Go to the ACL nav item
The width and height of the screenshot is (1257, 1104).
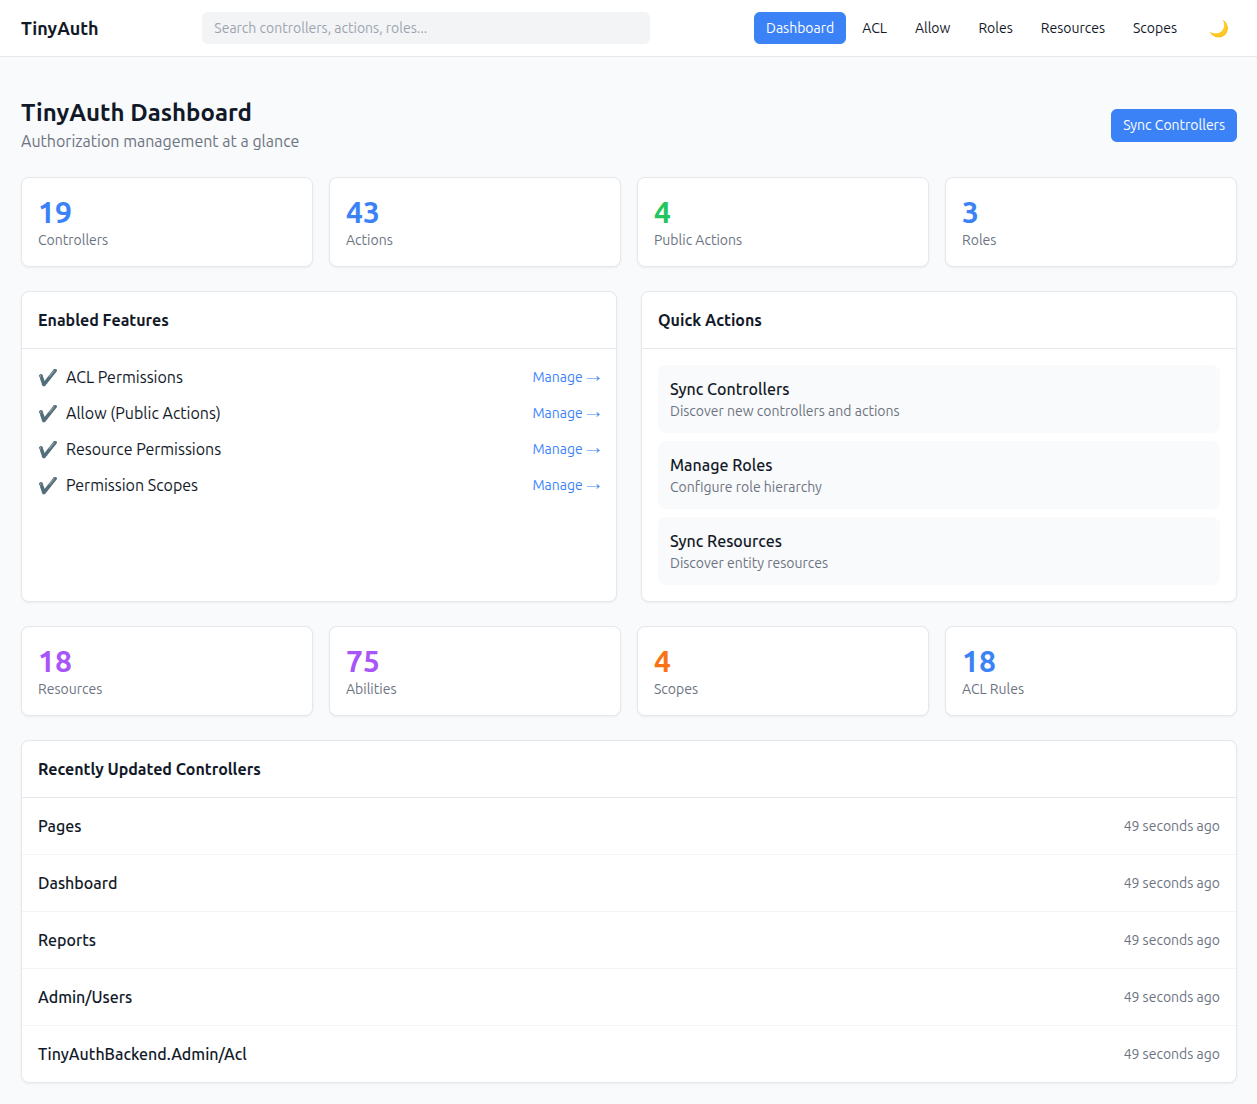[x=874, y=28]
